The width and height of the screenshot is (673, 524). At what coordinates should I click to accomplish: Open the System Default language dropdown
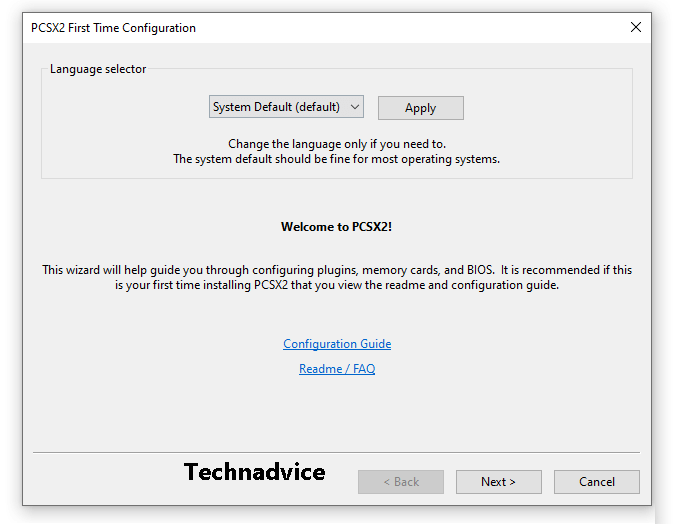(286, 107)
